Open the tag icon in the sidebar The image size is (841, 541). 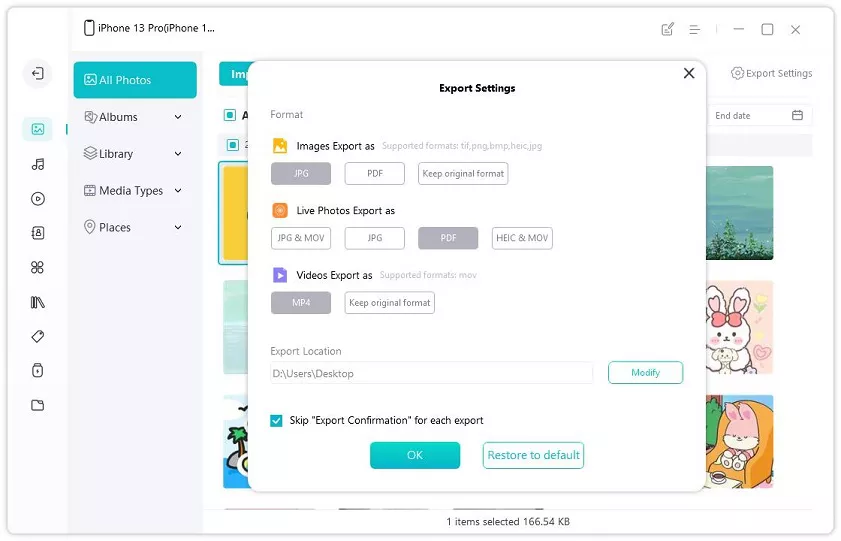38,336
